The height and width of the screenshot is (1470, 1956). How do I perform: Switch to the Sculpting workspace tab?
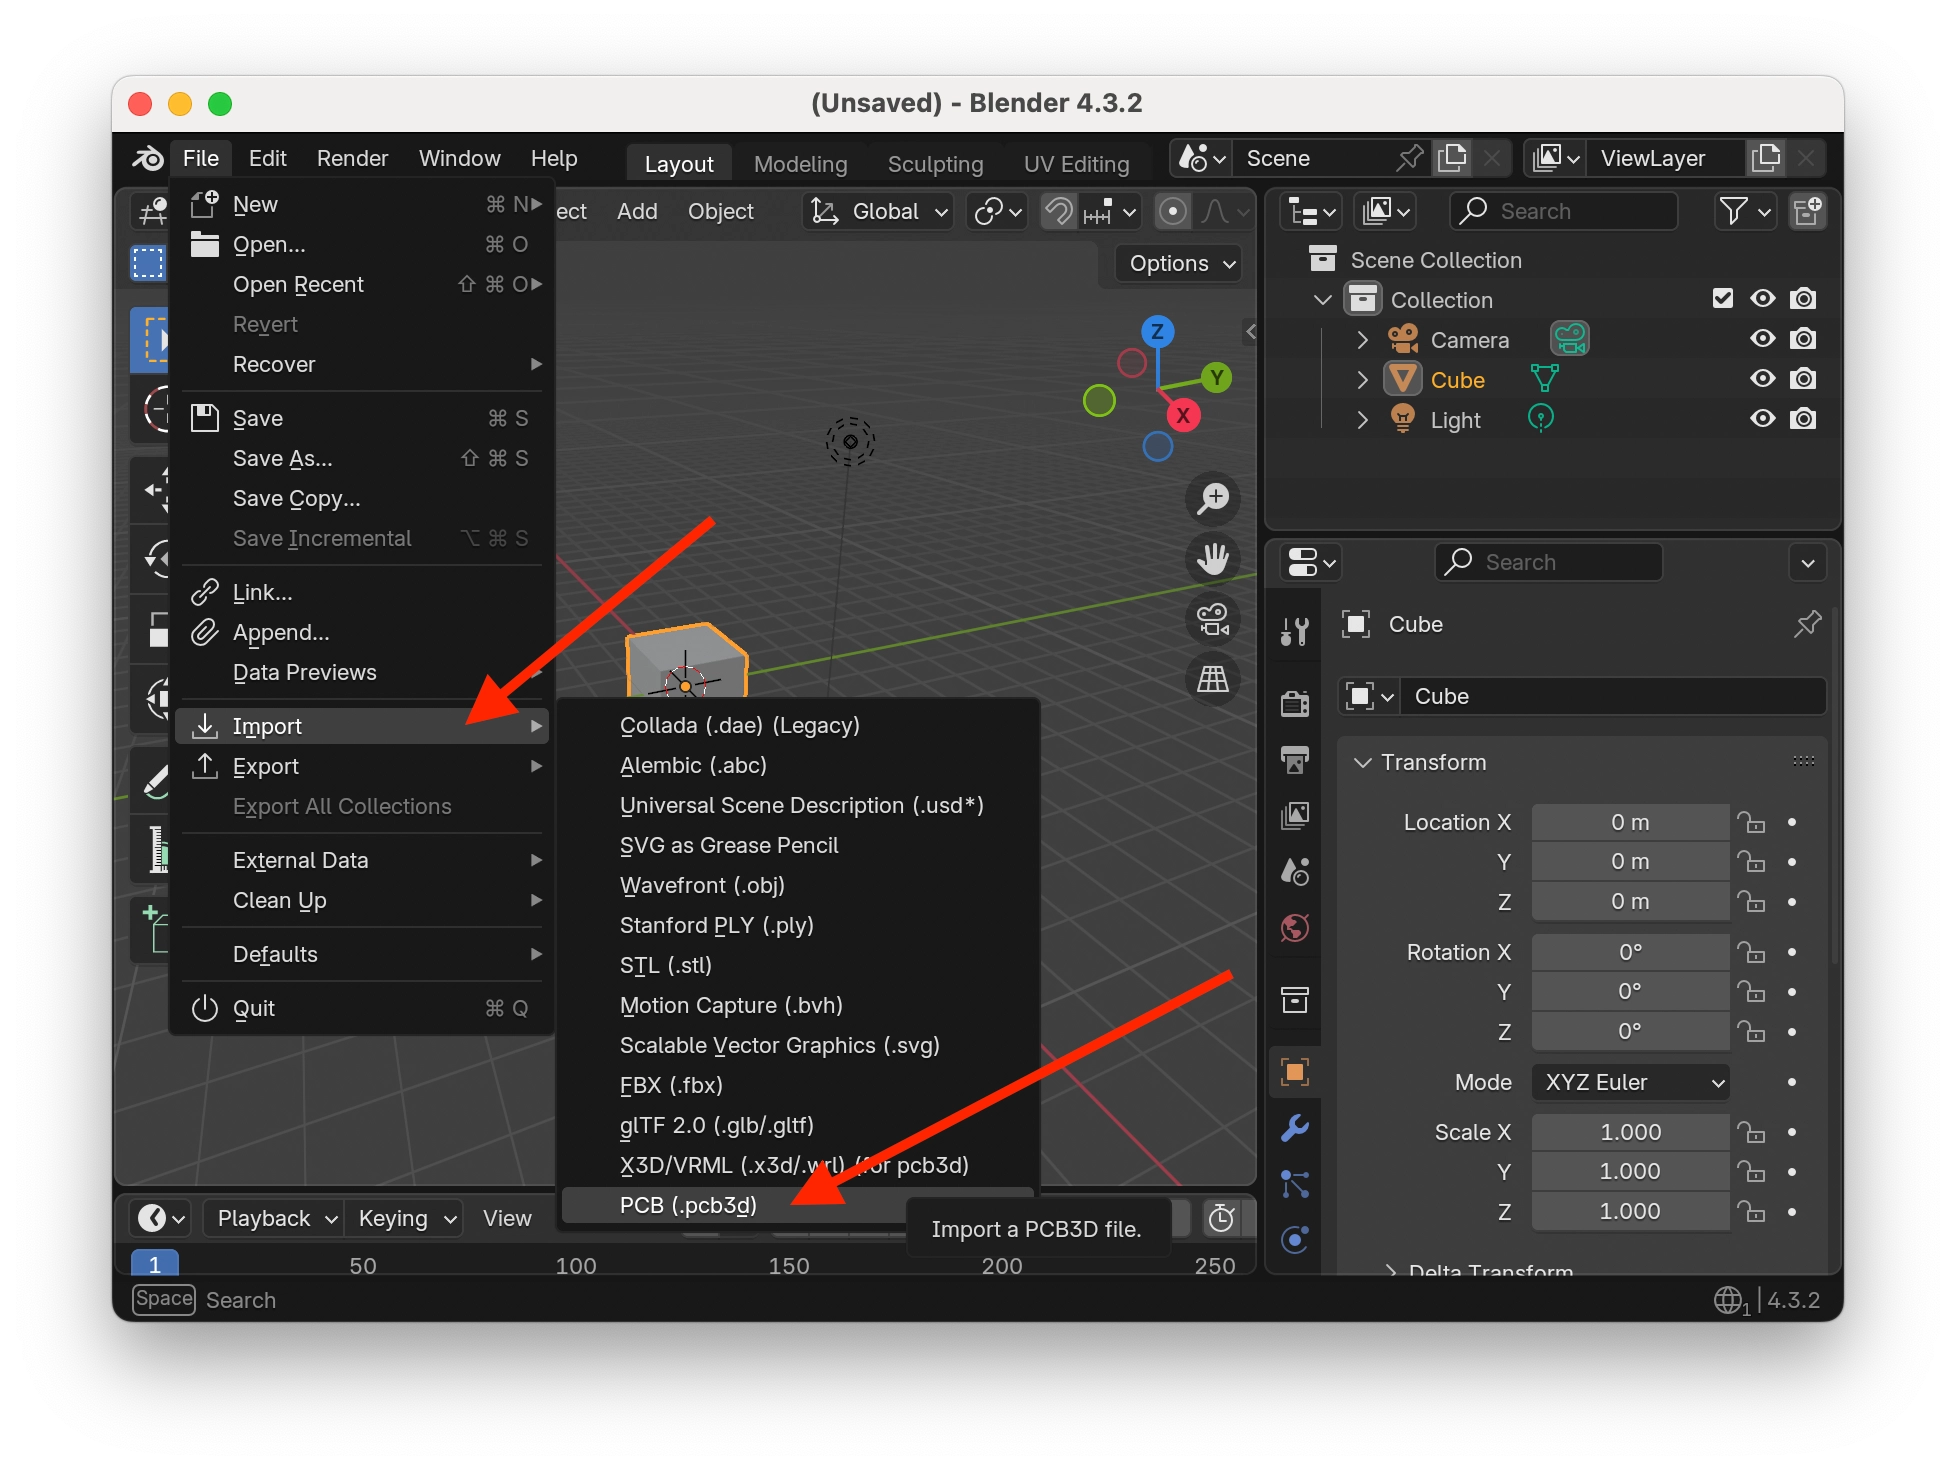click(934, 162)
